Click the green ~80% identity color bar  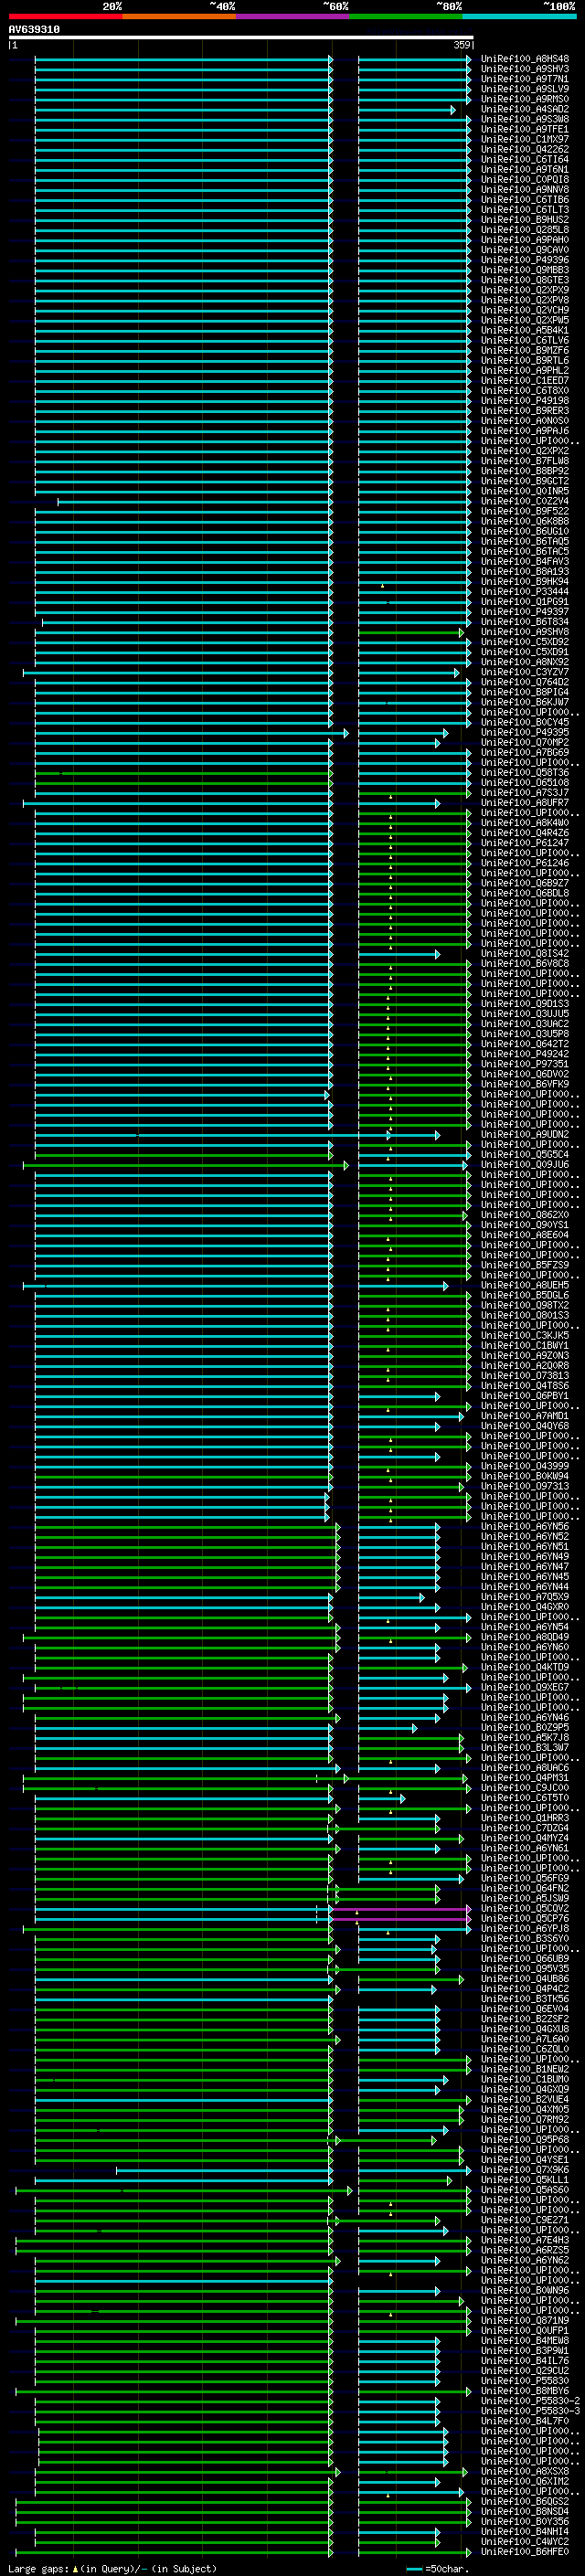tap(406, 16)
